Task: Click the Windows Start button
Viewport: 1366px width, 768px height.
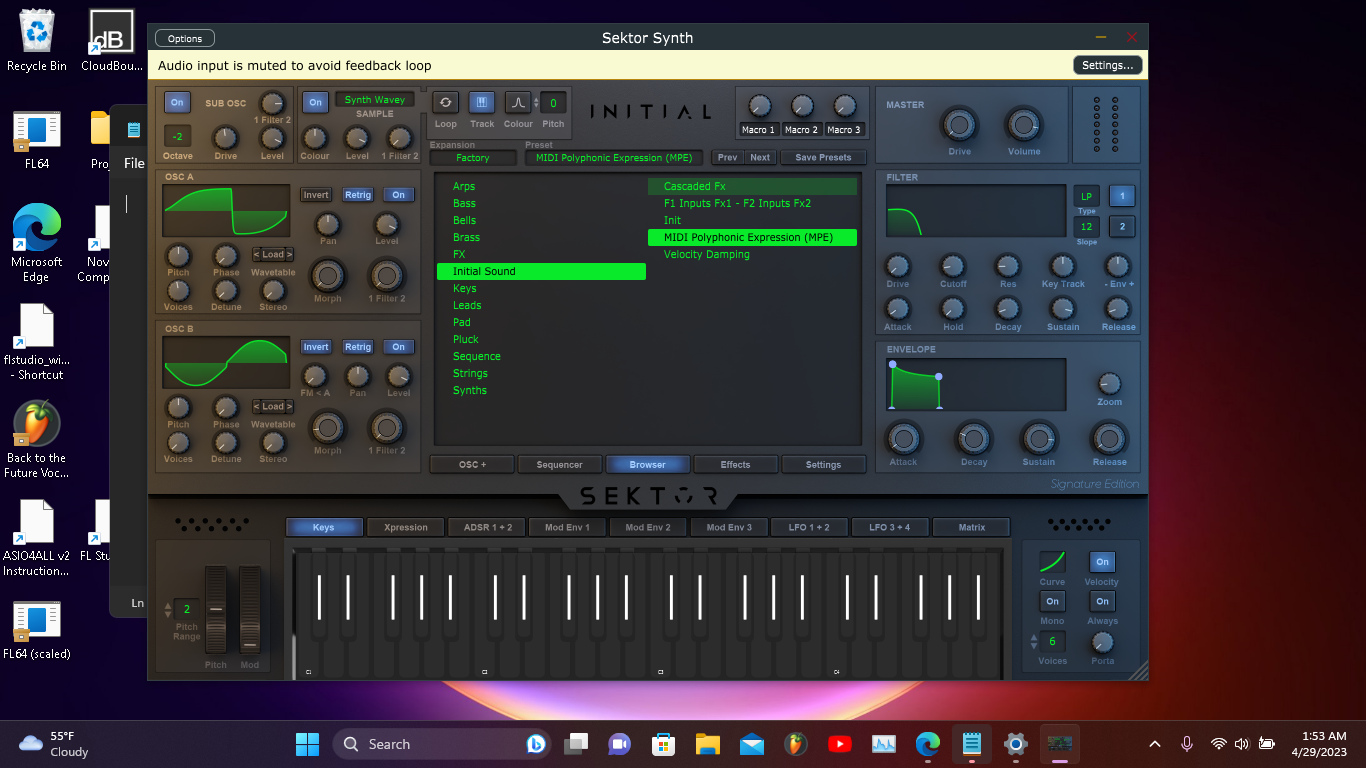Action: click(307, 744)
